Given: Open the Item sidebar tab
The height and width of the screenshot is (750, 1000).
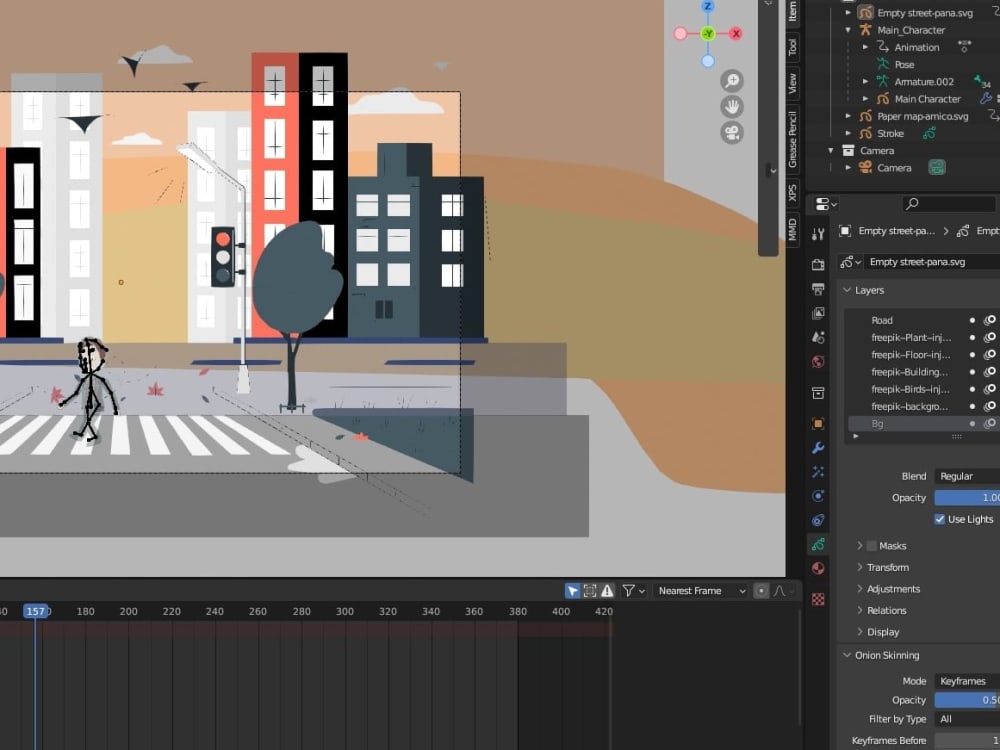Looking at the screenshot, I should point(792,11).
